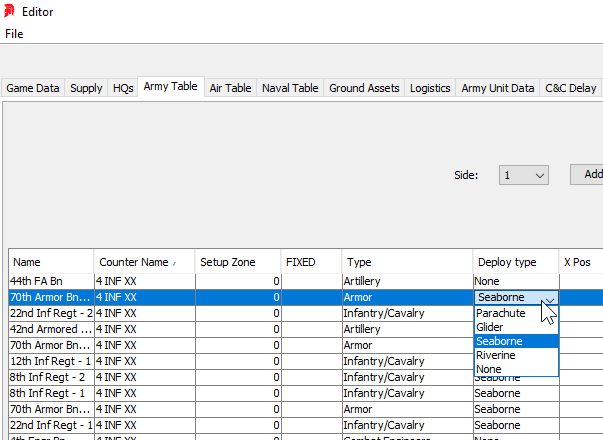Click counter name of 12th Inf Regt - 1
603x440 pixels.
(x=145, y=361)
